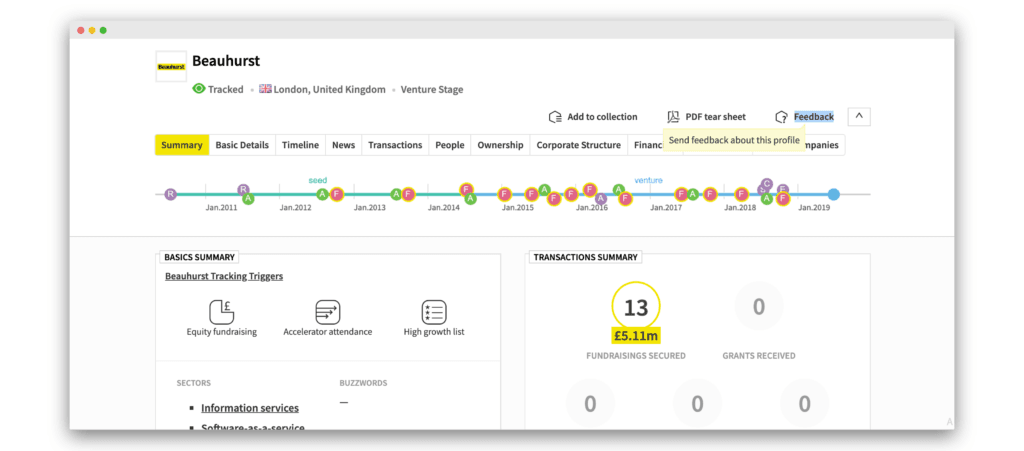The image size is (1024, 451).
Task: Select the Corporate Structure tab
Action: point(579,145)
